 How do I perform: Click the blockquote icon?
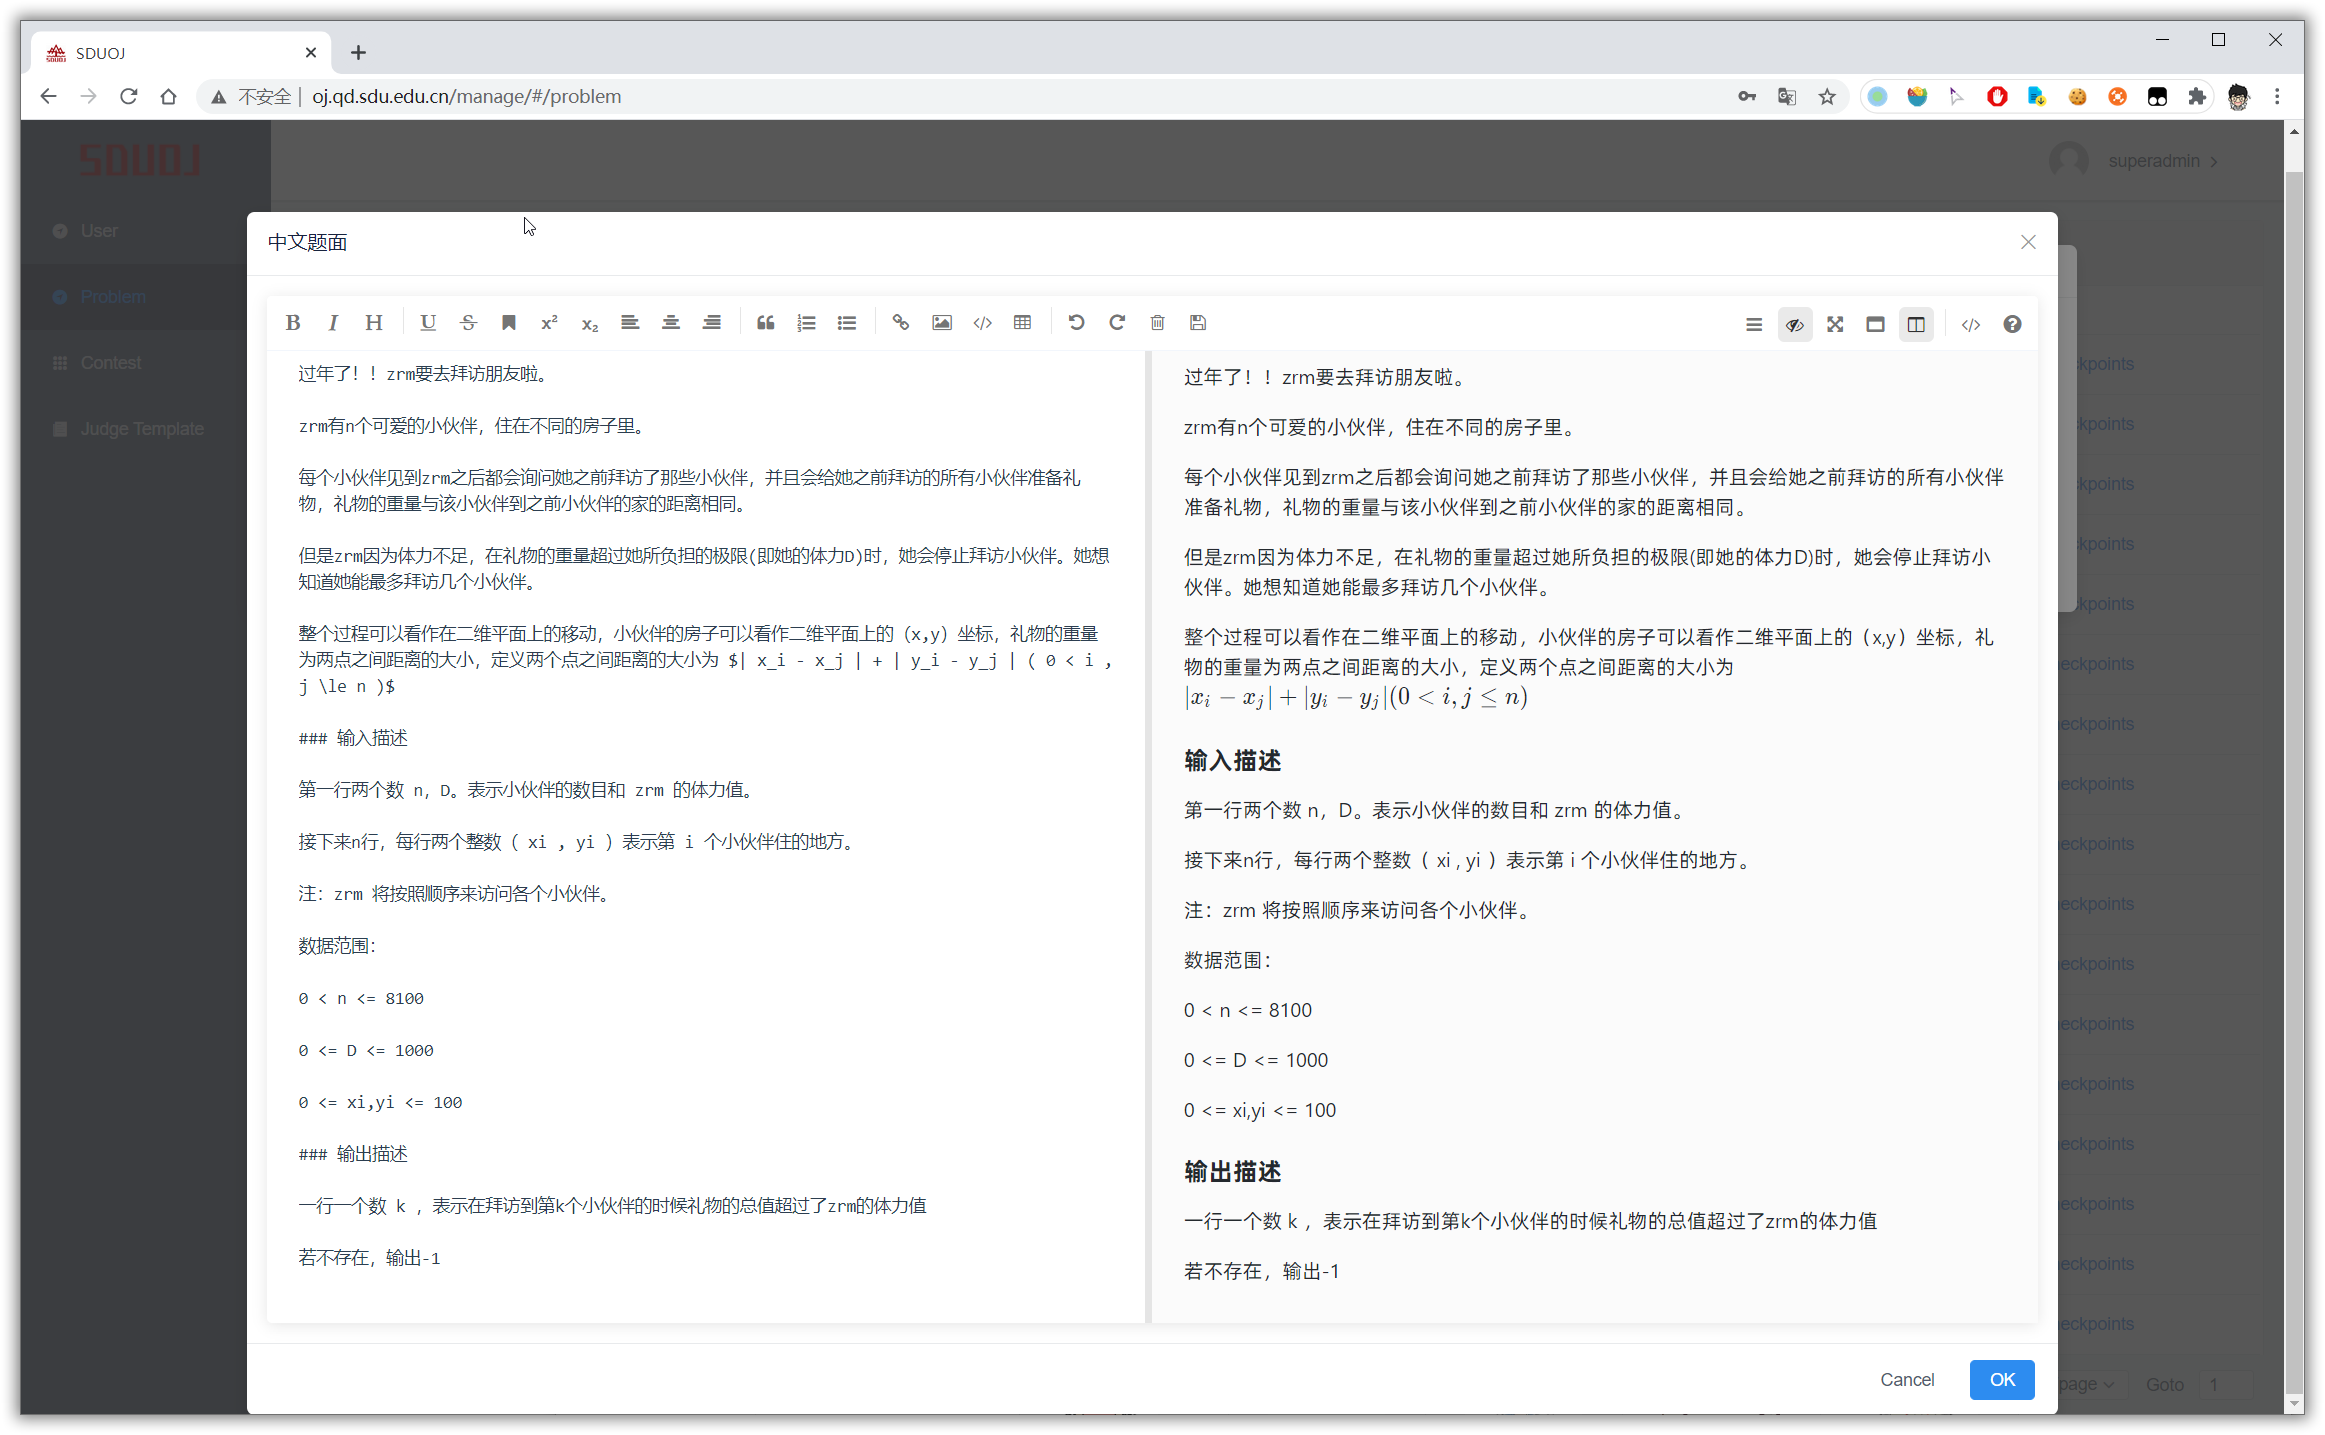click(766, 323)
